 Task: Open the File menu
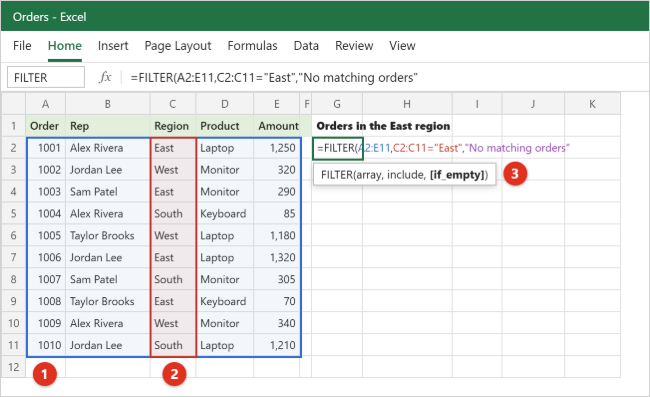click(x=22, y=46)
